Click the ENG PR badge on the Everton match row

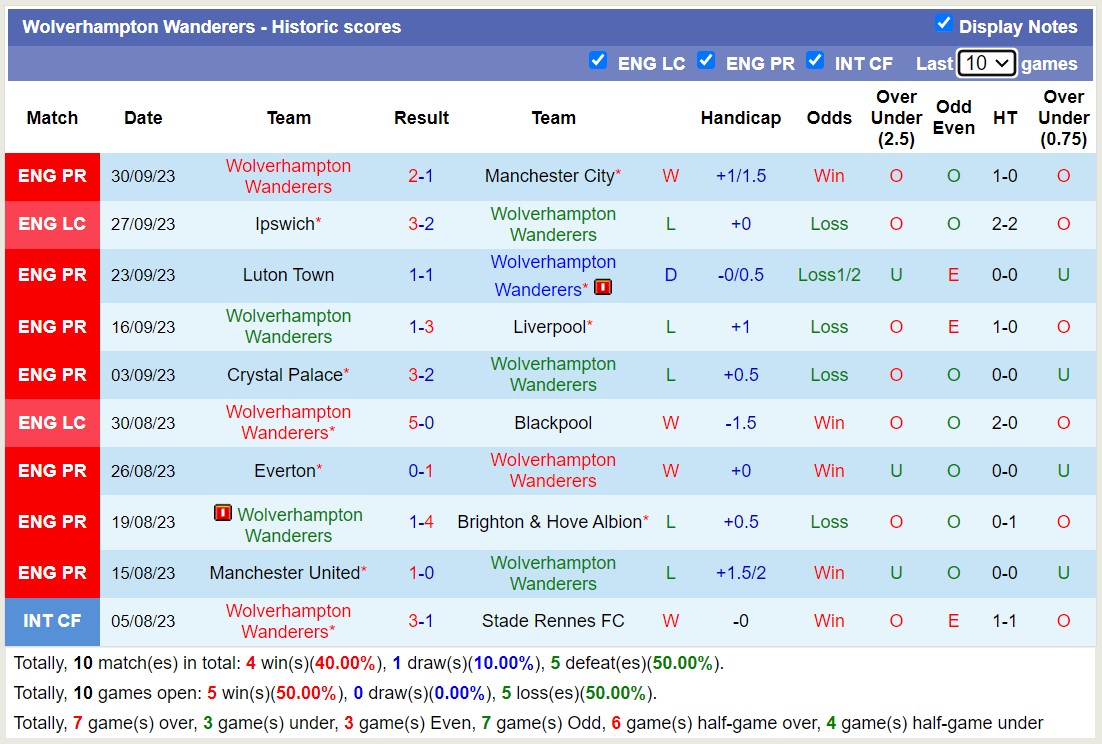coord(52,470)
